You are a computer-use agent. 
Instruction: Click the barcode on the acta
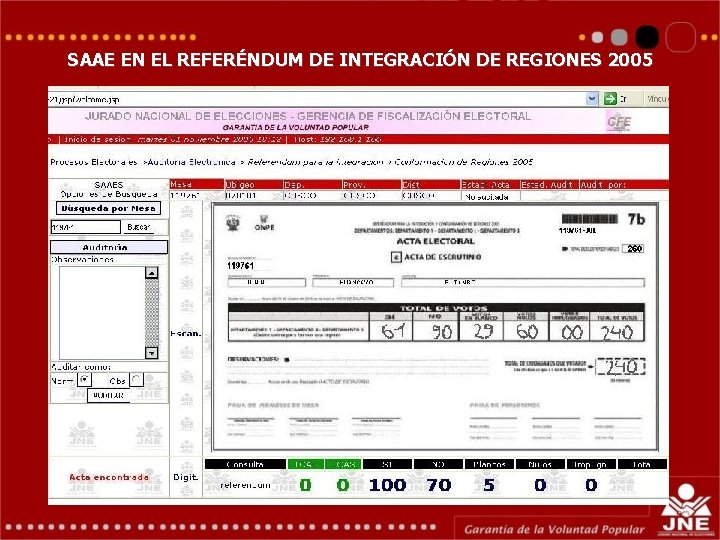point(590,219)
